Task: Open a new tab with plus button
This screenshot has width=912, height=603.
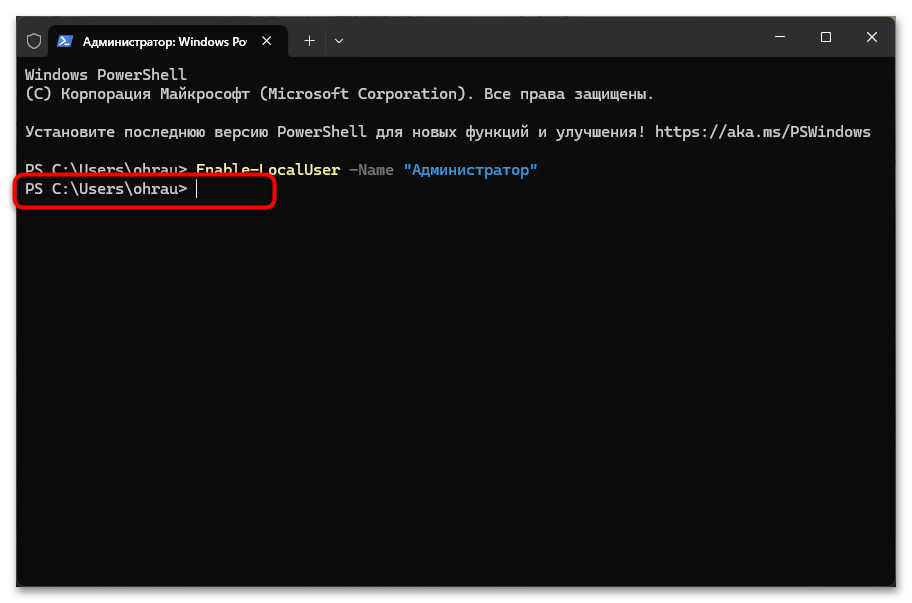Action: coord(309,41)
